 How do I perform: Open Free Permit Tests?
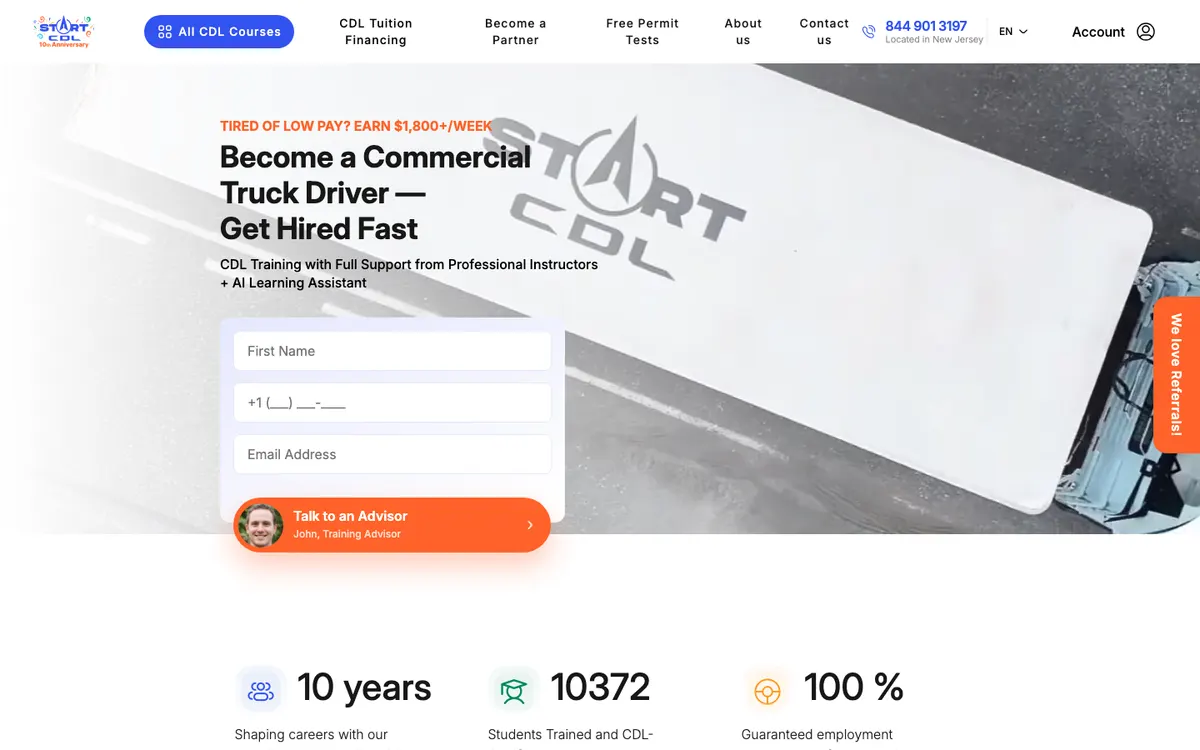coord(642,32)
